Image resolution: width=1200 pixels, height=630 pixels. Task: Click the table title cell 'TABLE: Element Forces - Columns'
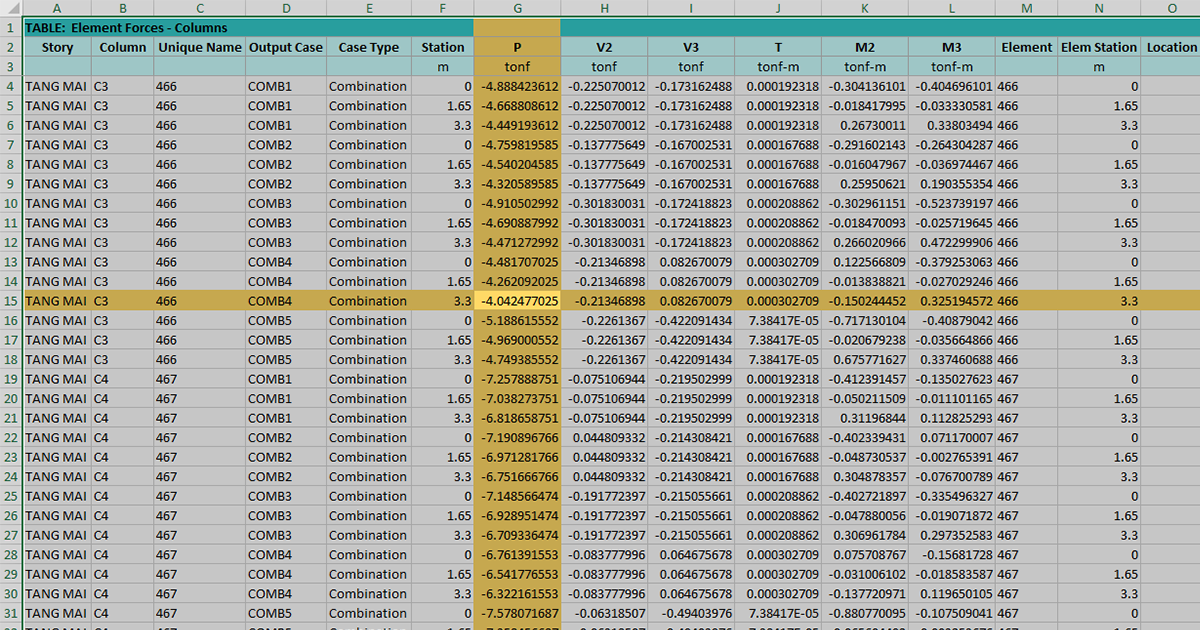pos(125,28)
